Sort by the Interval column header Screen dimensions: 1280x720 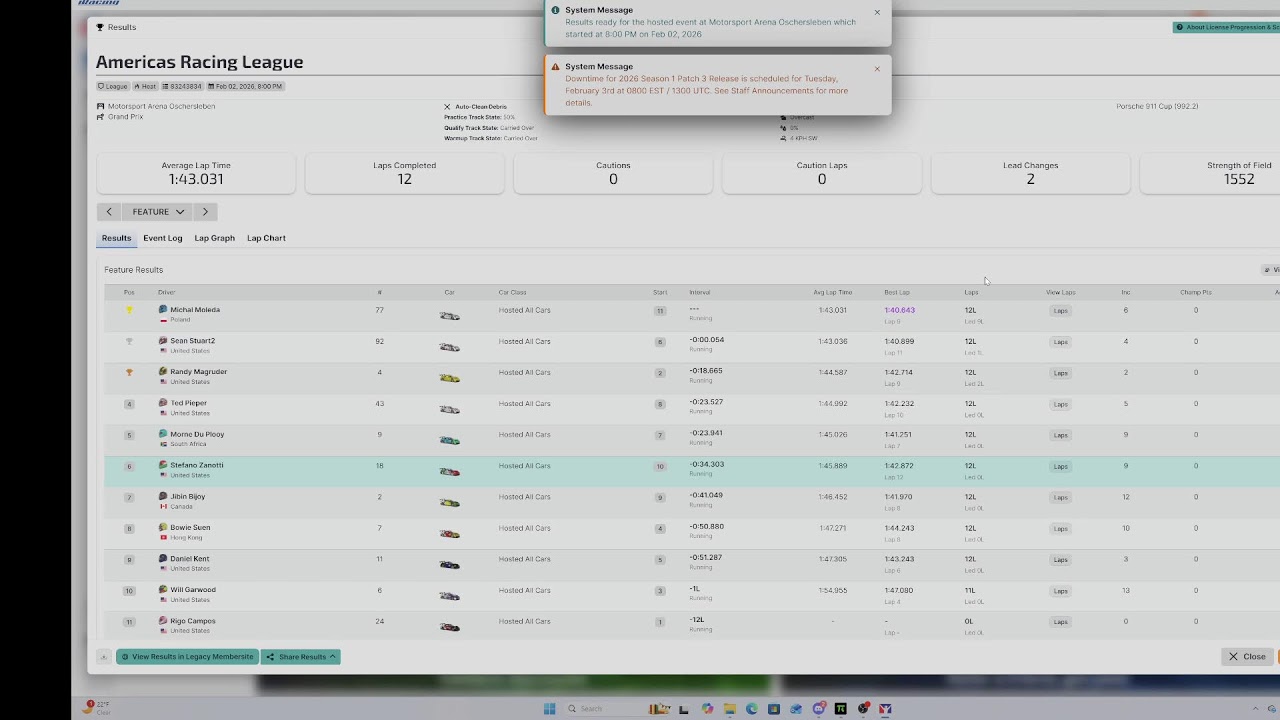700,292
